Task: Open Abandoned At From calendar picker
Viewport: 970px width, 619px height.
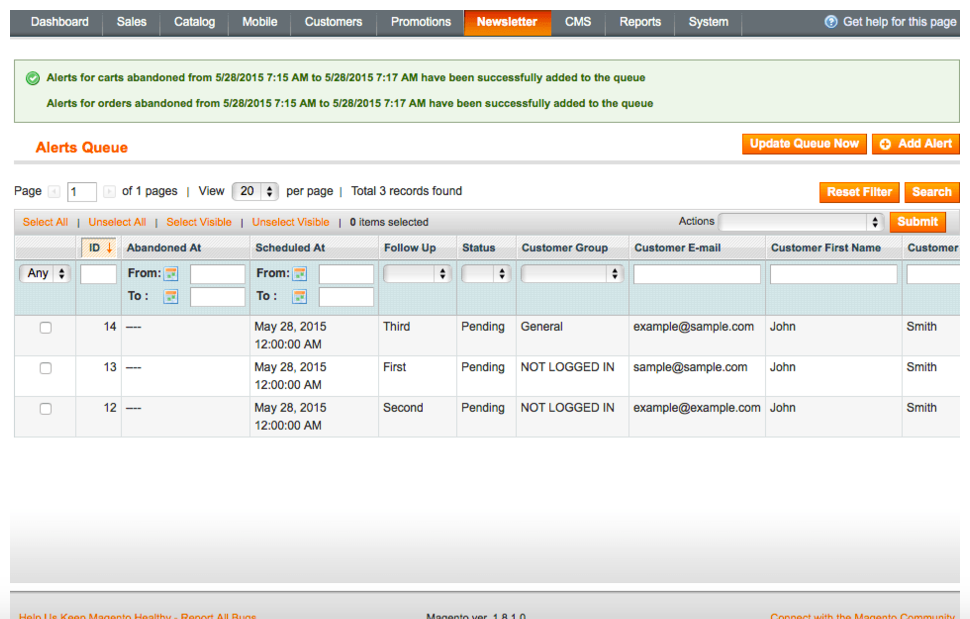Action: pyautogui.click(x=171, y=273)
